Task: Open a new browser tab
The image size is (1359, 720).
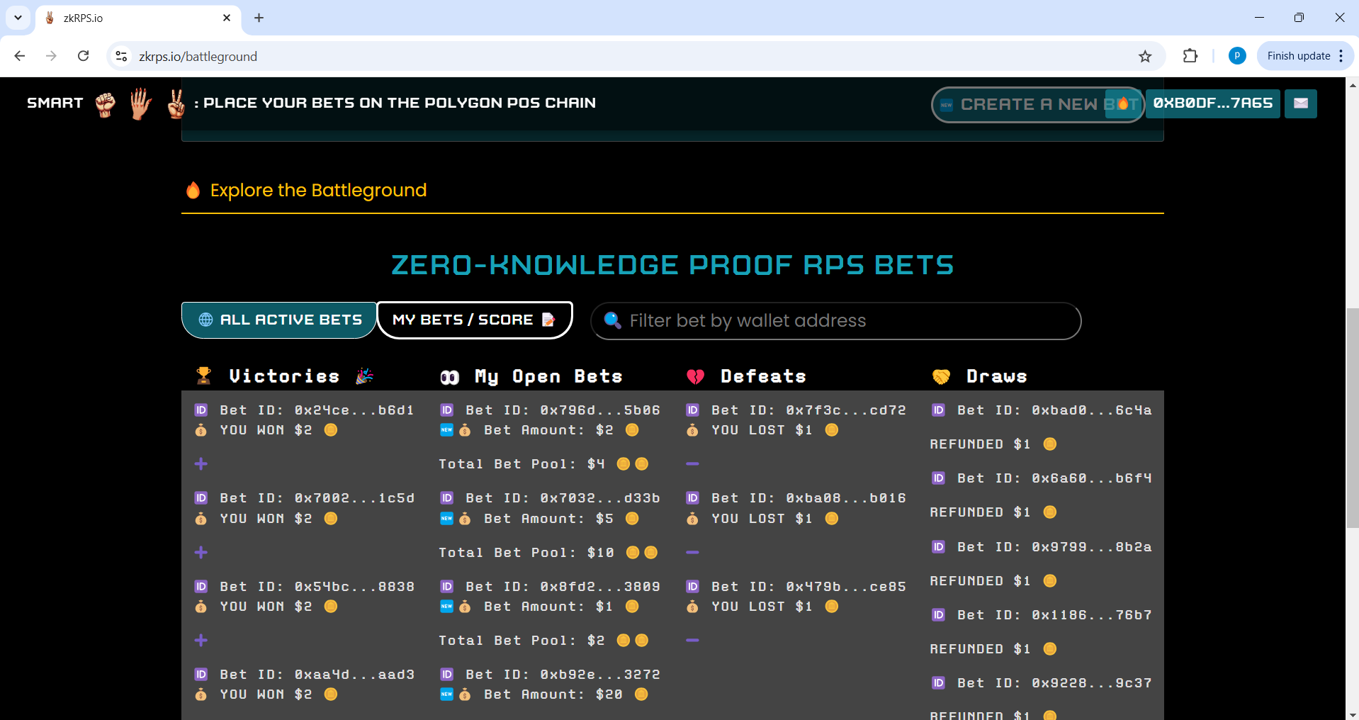Action: click(259, 18)
